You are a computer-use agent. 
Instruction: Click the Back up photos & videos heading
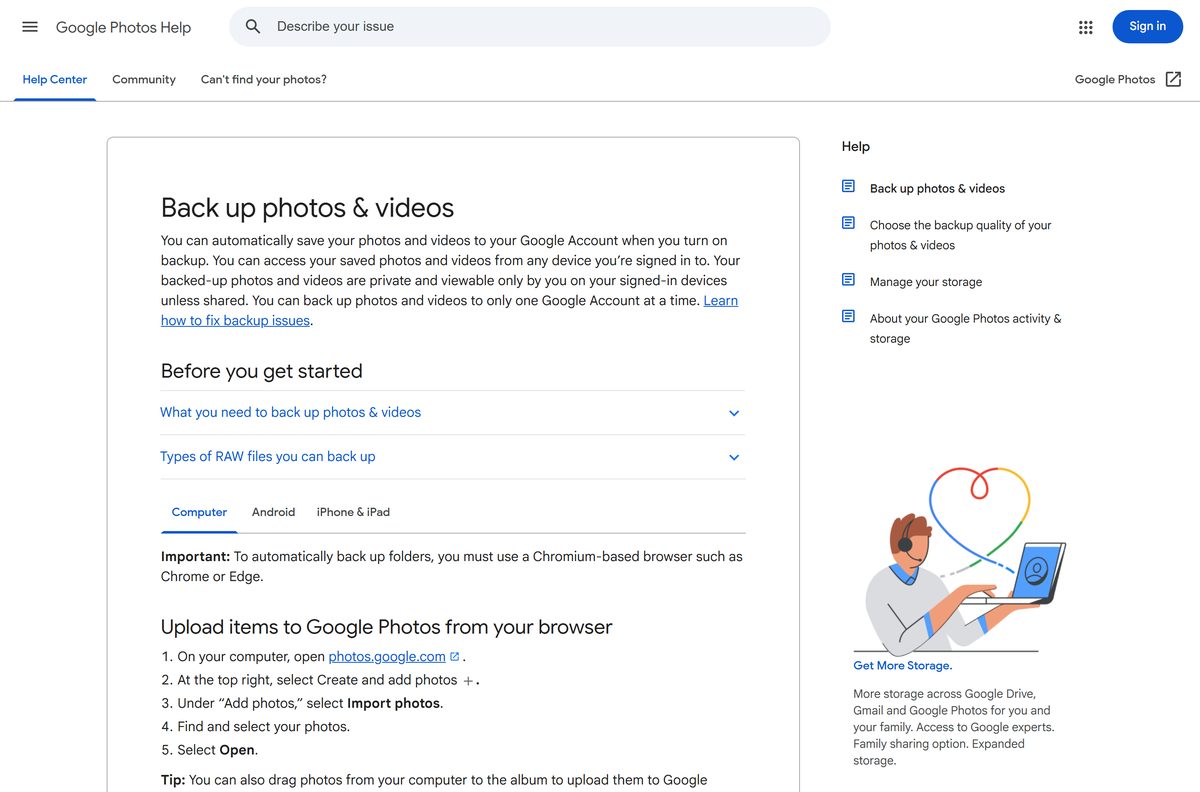(307, 208)
